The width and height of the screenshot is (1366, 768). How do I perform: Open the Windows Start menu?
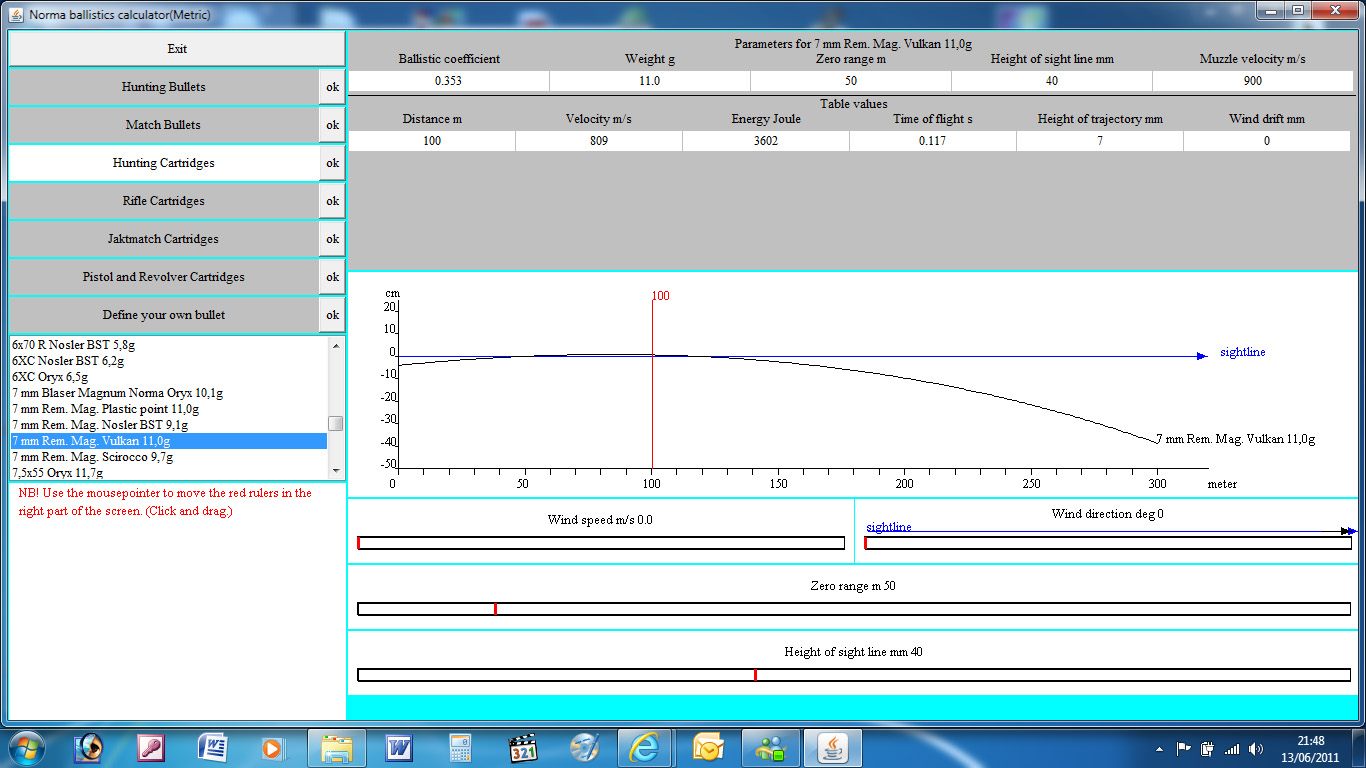(x=24, y=747)
